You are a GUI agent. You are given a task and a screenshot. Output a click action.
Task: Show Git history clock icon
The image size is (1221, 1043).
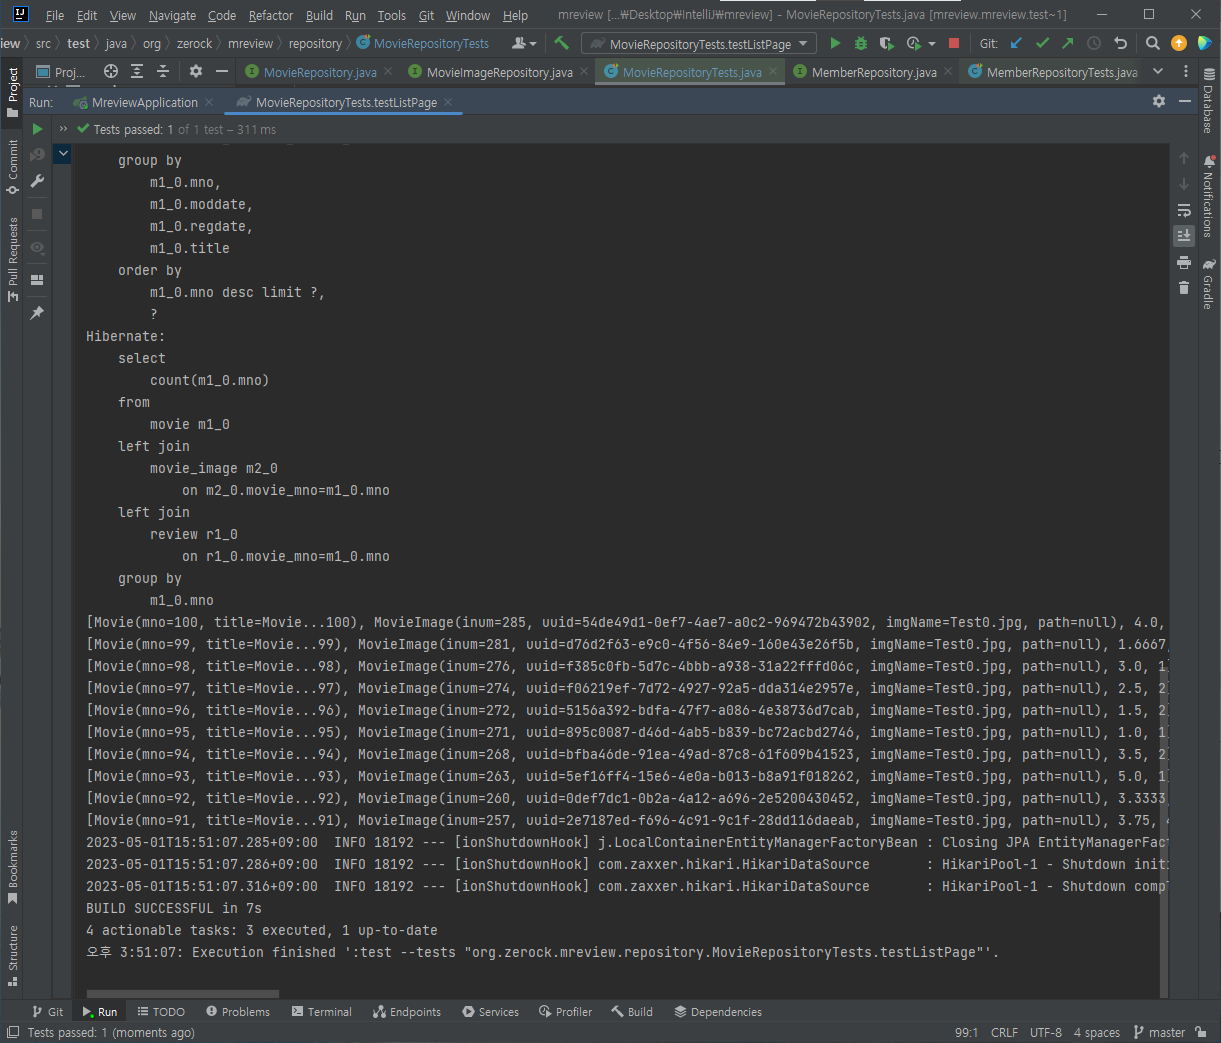pos(1094,43)
